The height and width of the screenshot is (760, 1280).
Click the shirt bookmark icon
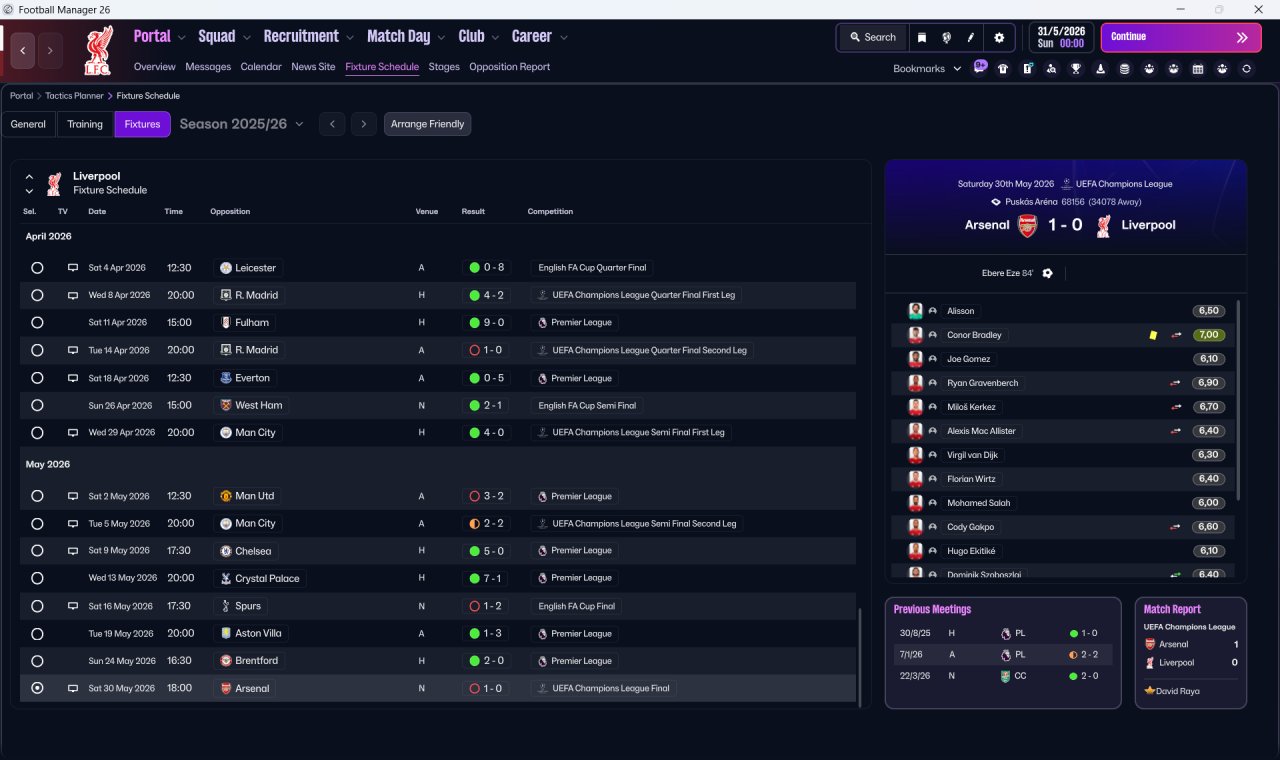[1003, 69]
